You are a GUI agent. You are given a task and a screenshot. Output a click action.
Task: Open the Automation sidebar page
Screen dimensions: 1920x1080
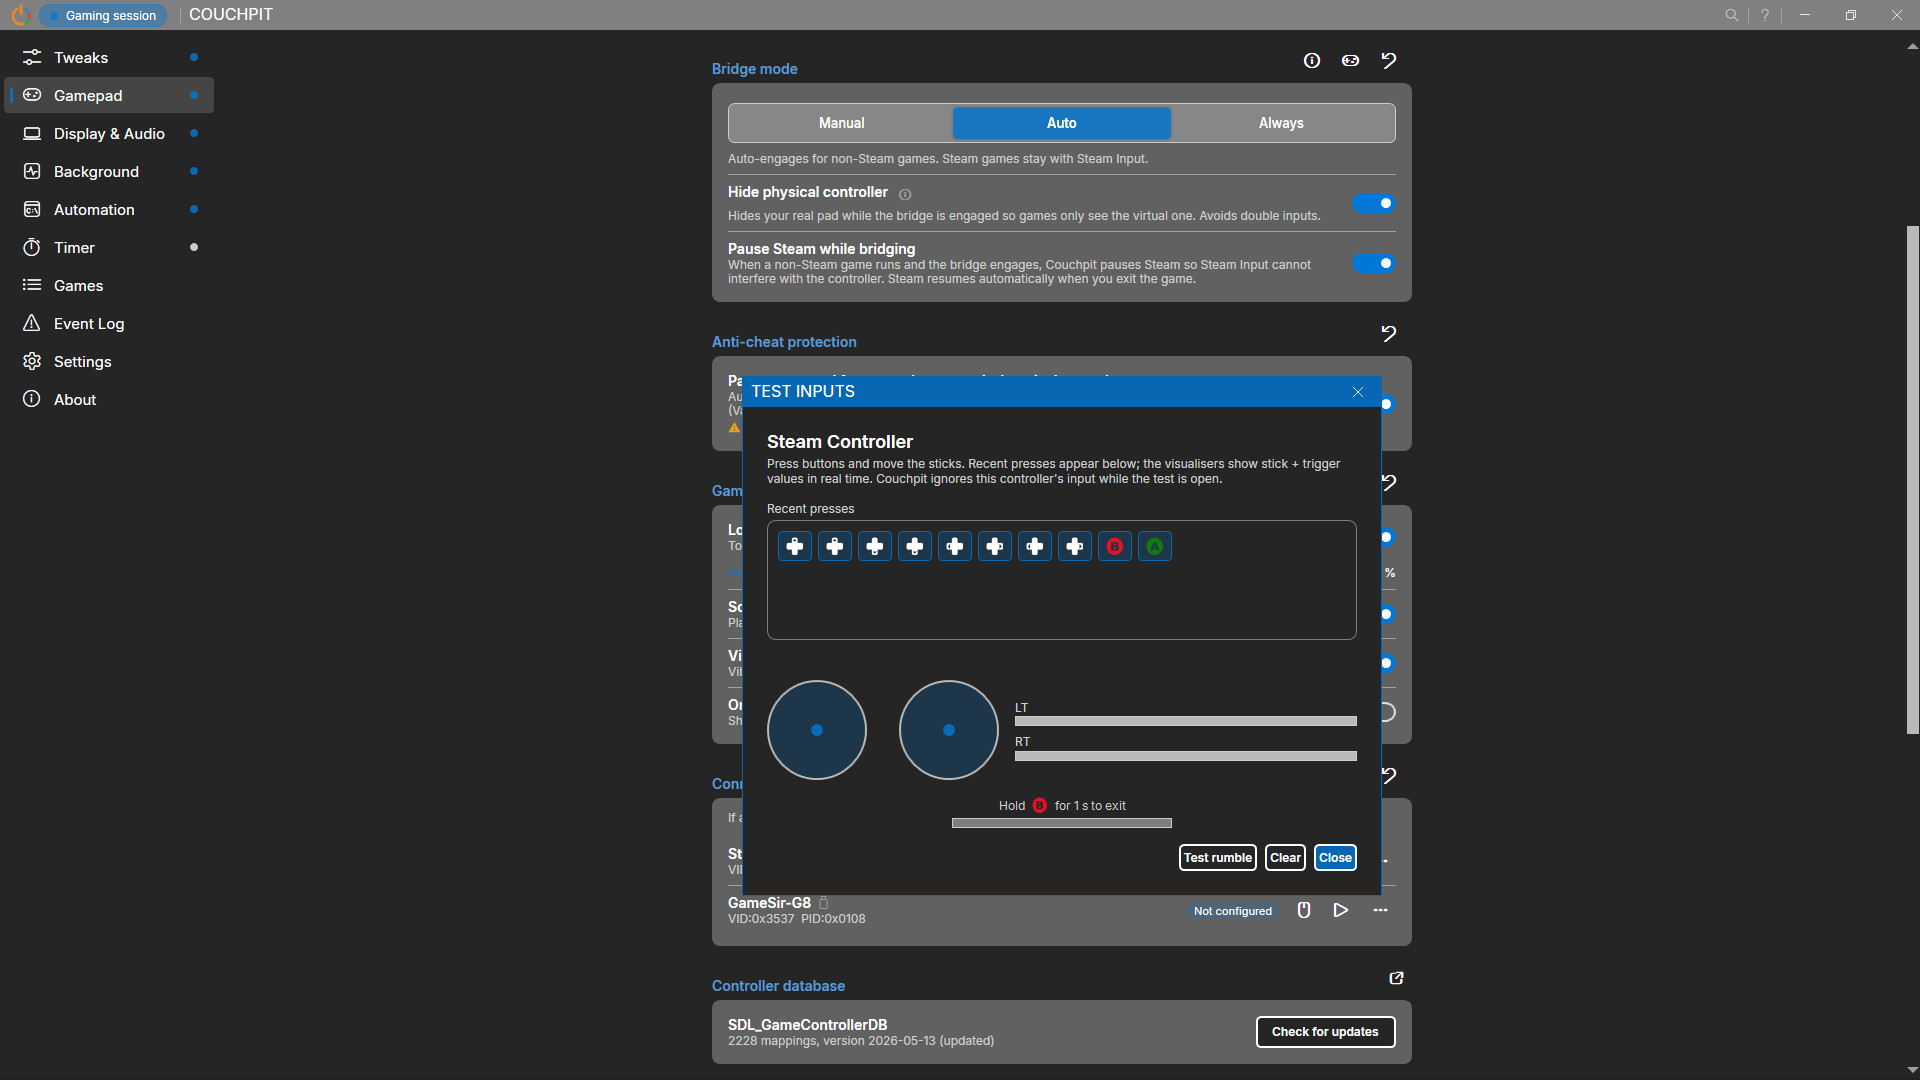tap(109, 209)
